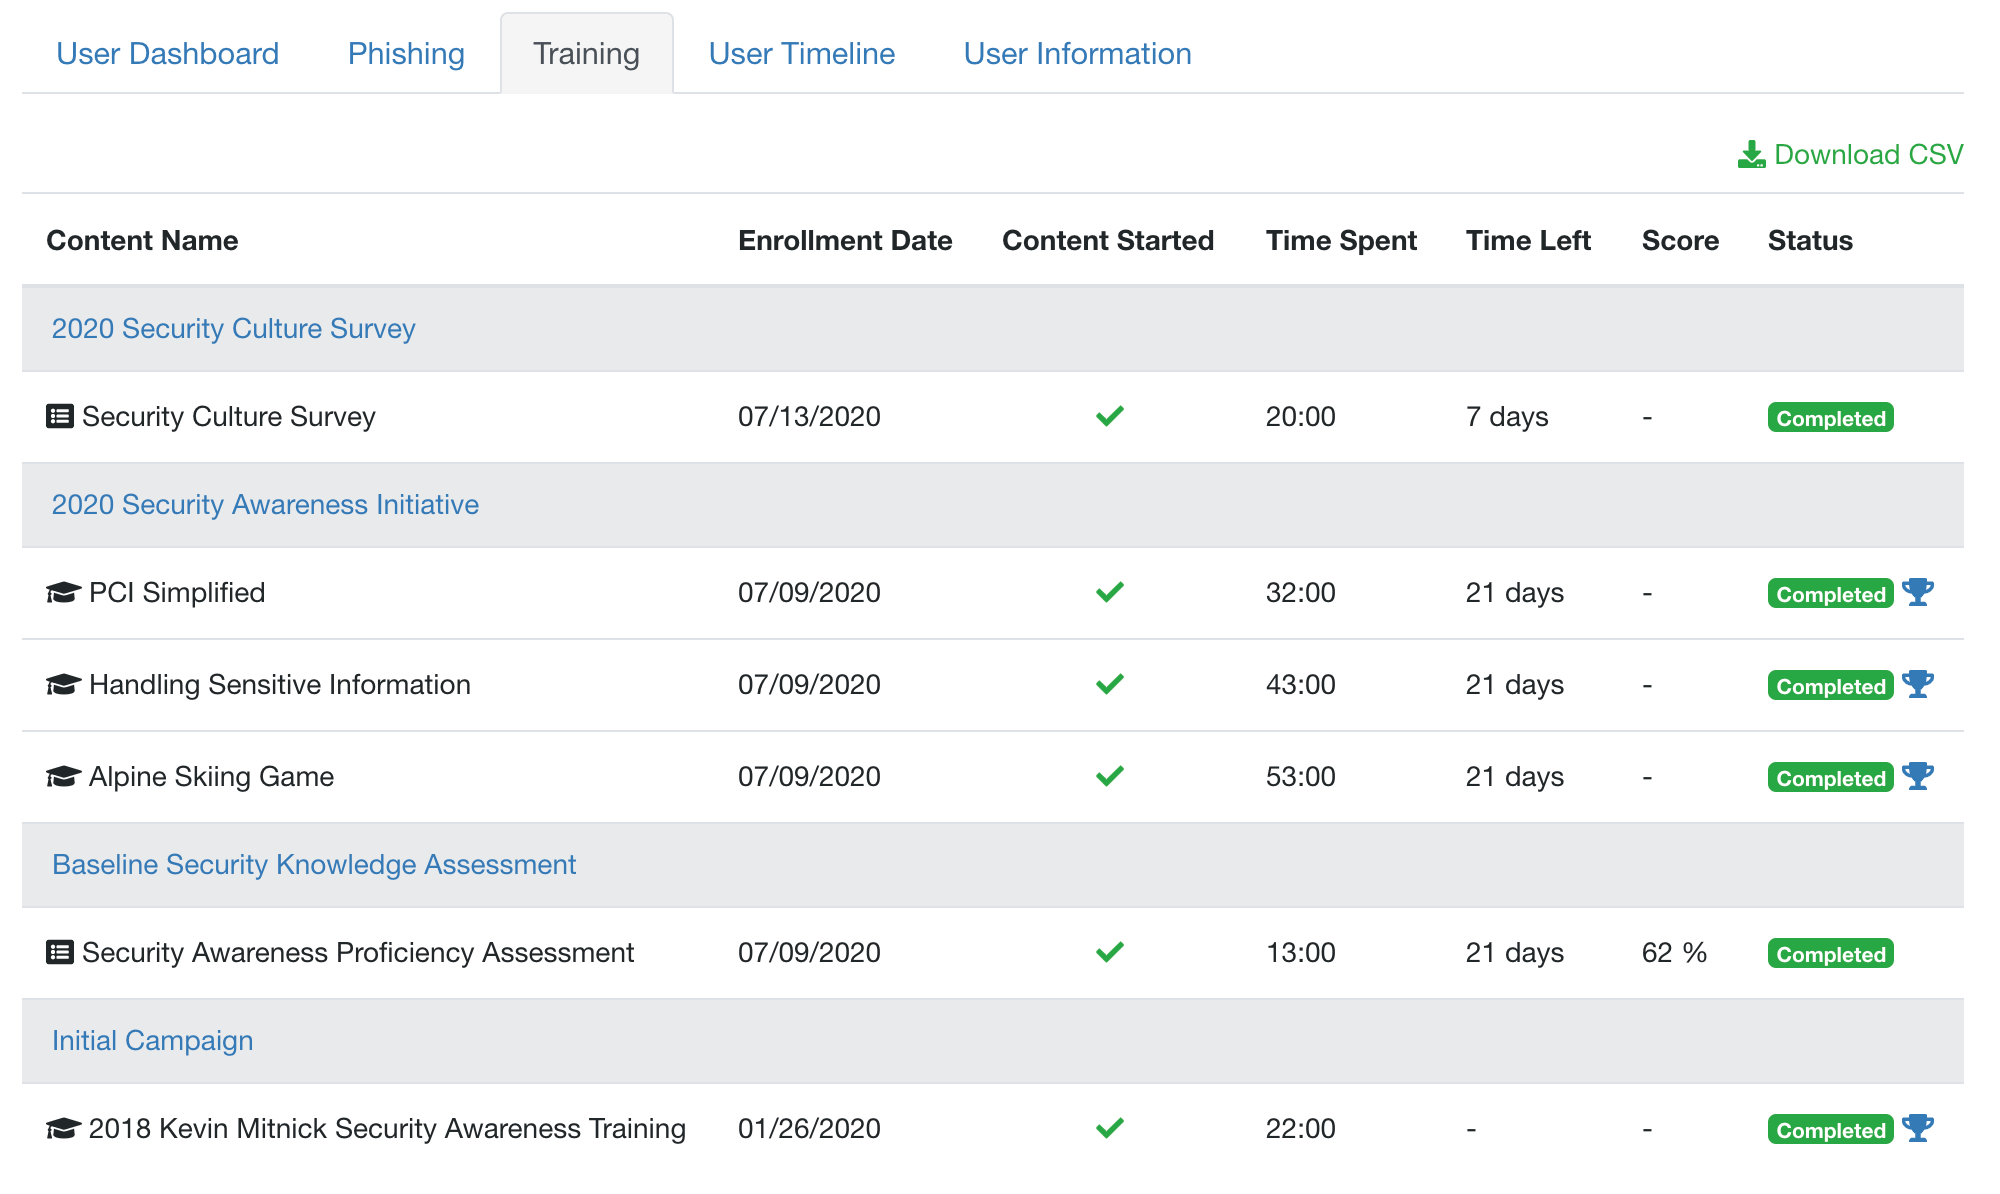Viewport: 2000px width, 1194px height.
Task: Click the 13:00 time spent value
Action: tap(1301, 953)
